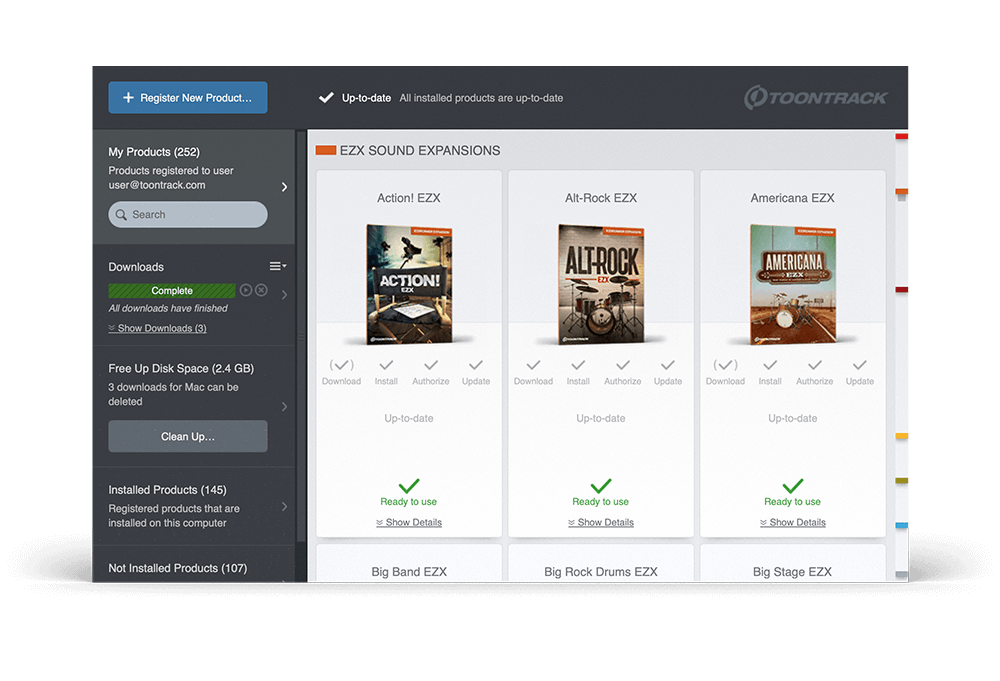
Task: Click the Update step icon for Action! EZX
Action: (x=476, y=366)
